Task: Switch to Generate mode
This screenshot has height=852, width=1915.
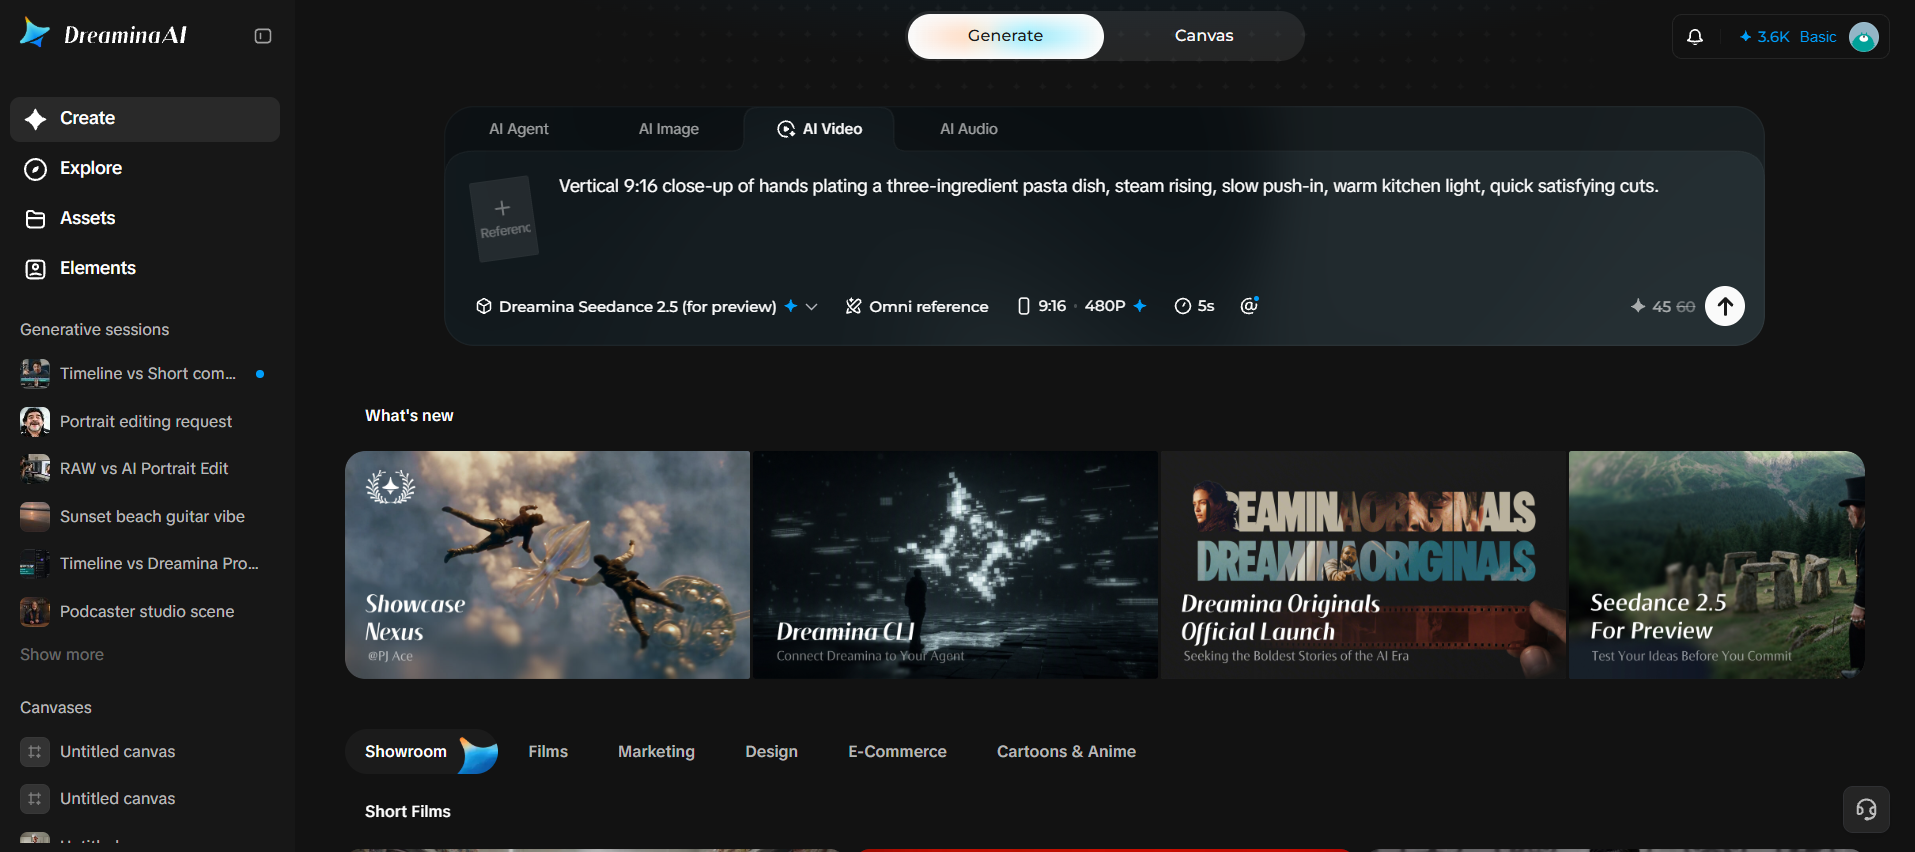Action: pos(1006,36)
